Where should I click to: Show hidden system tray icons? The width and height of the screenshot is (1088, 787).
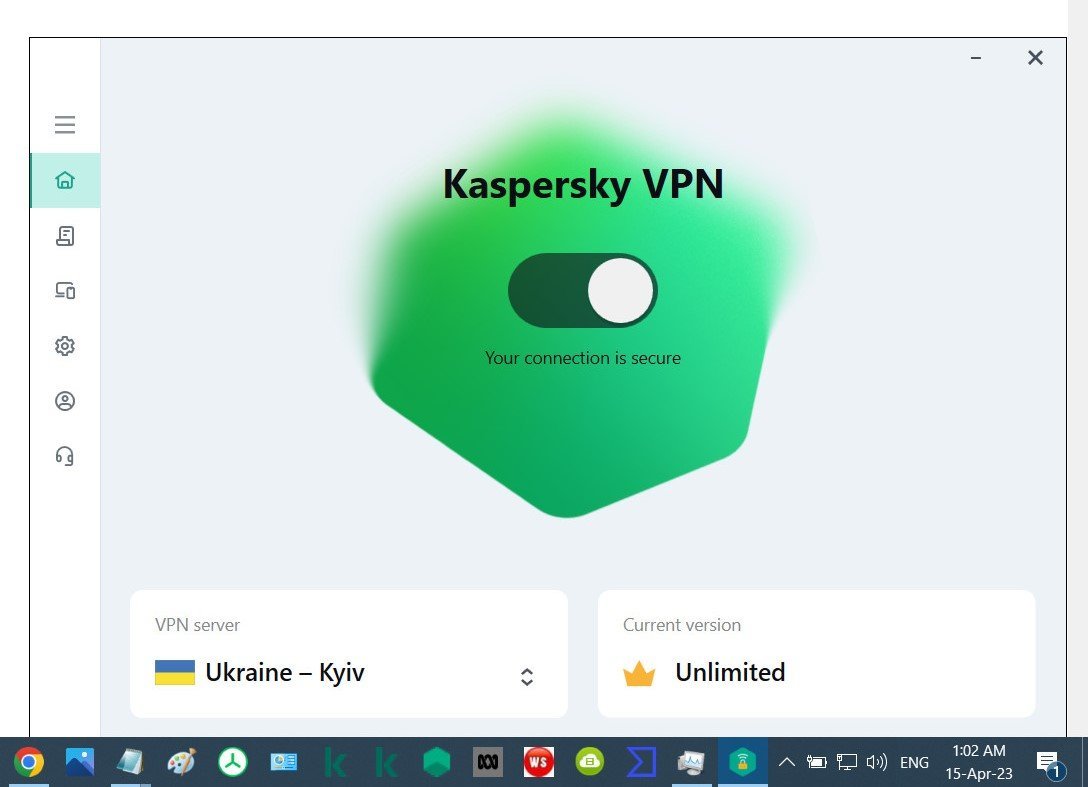click(786, 763)
